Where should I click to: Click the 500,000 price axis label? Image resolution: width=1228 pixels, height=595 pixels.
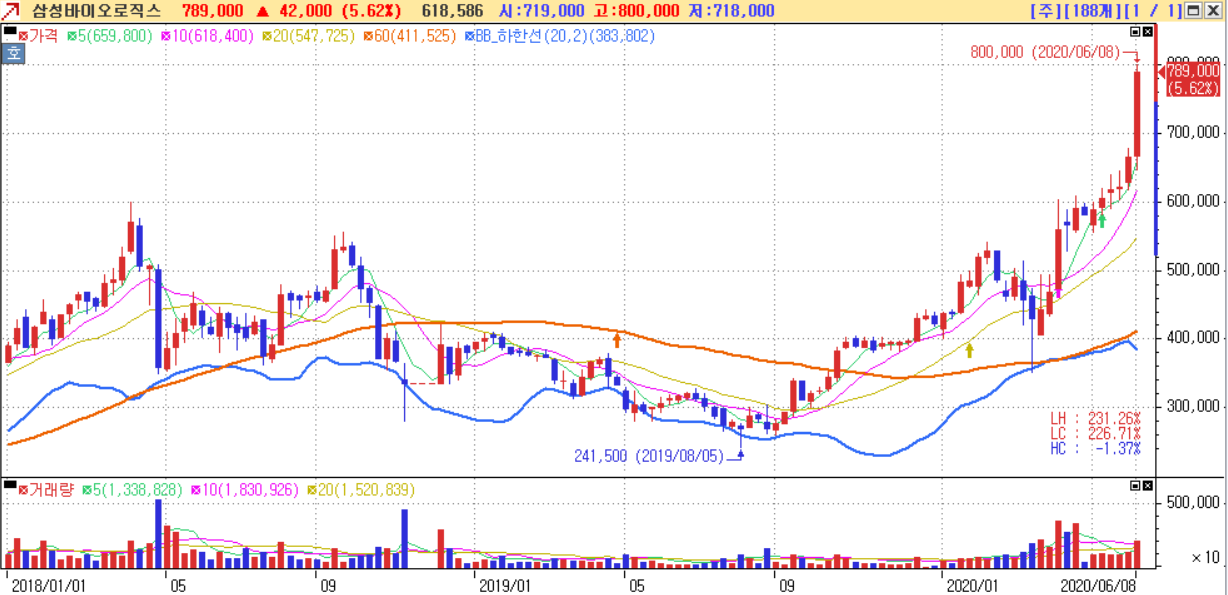pos(1192,269)
